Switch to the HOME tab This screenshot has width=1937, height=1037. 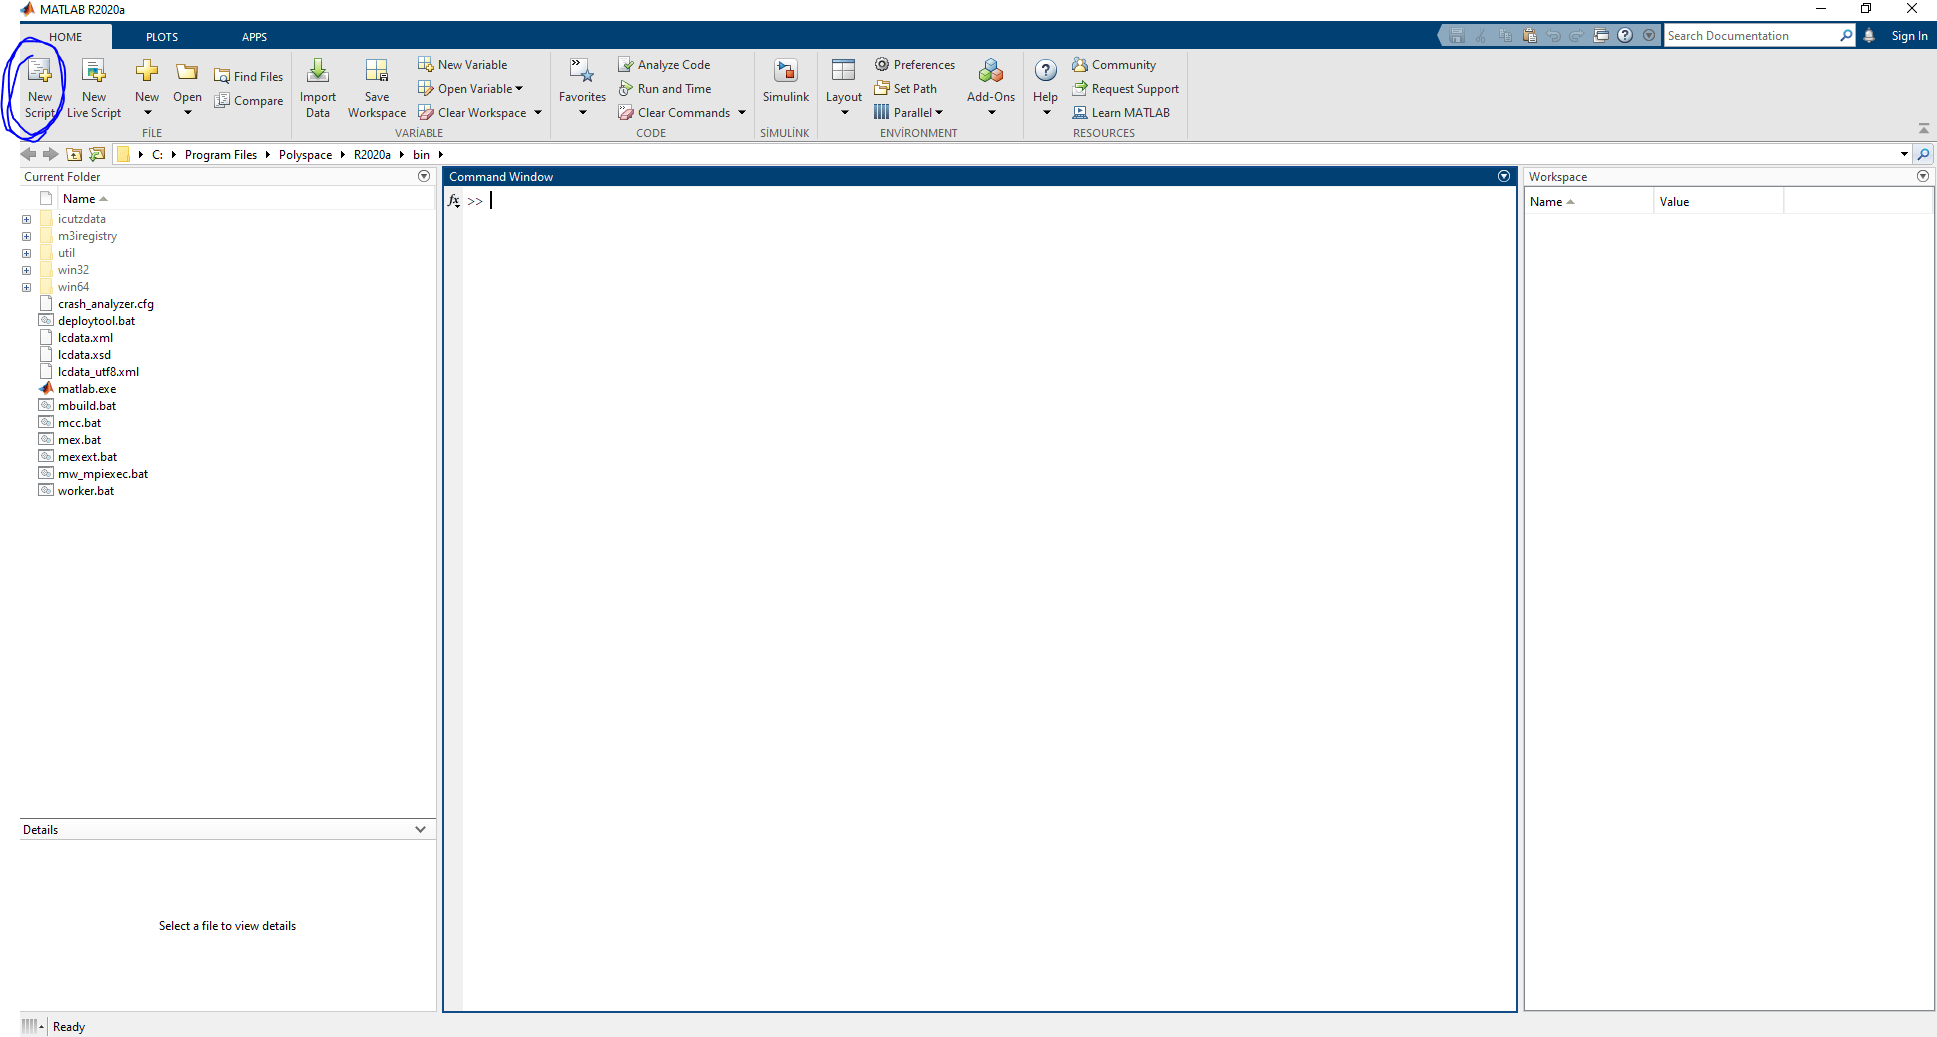pyautogui.click(x=66, y=36)
